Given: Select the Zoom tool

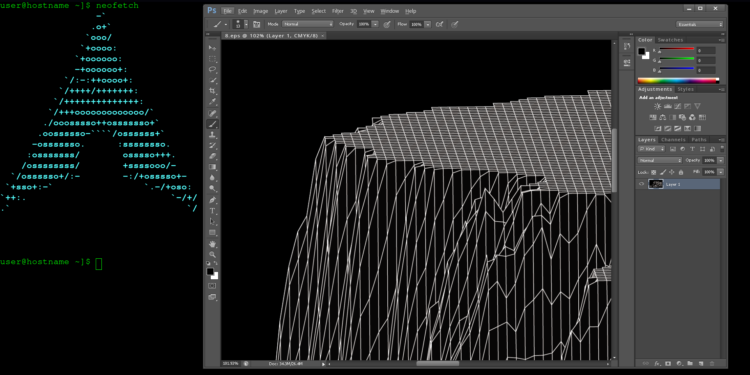Looking at the screenshot, I should (x=212, y=255).
